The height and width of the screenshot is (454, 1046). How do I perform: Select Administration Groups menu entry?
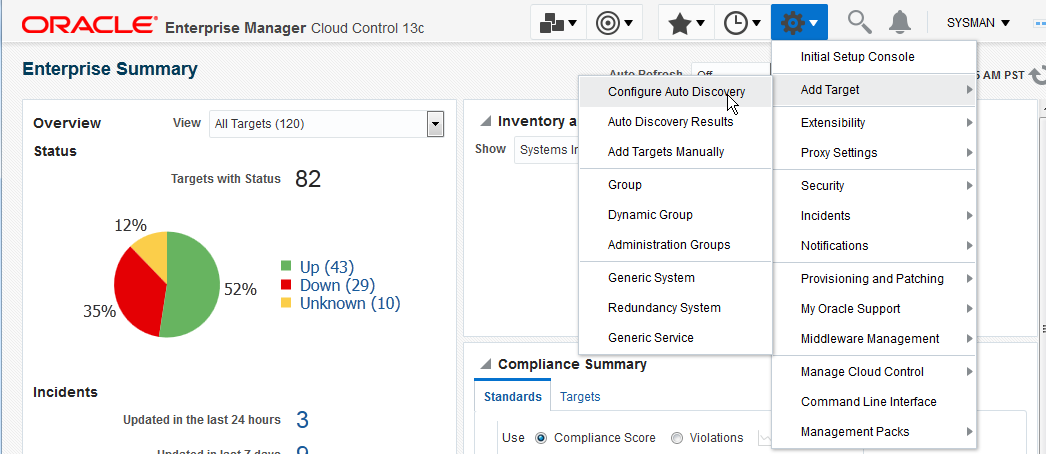[x=676, y=245]
